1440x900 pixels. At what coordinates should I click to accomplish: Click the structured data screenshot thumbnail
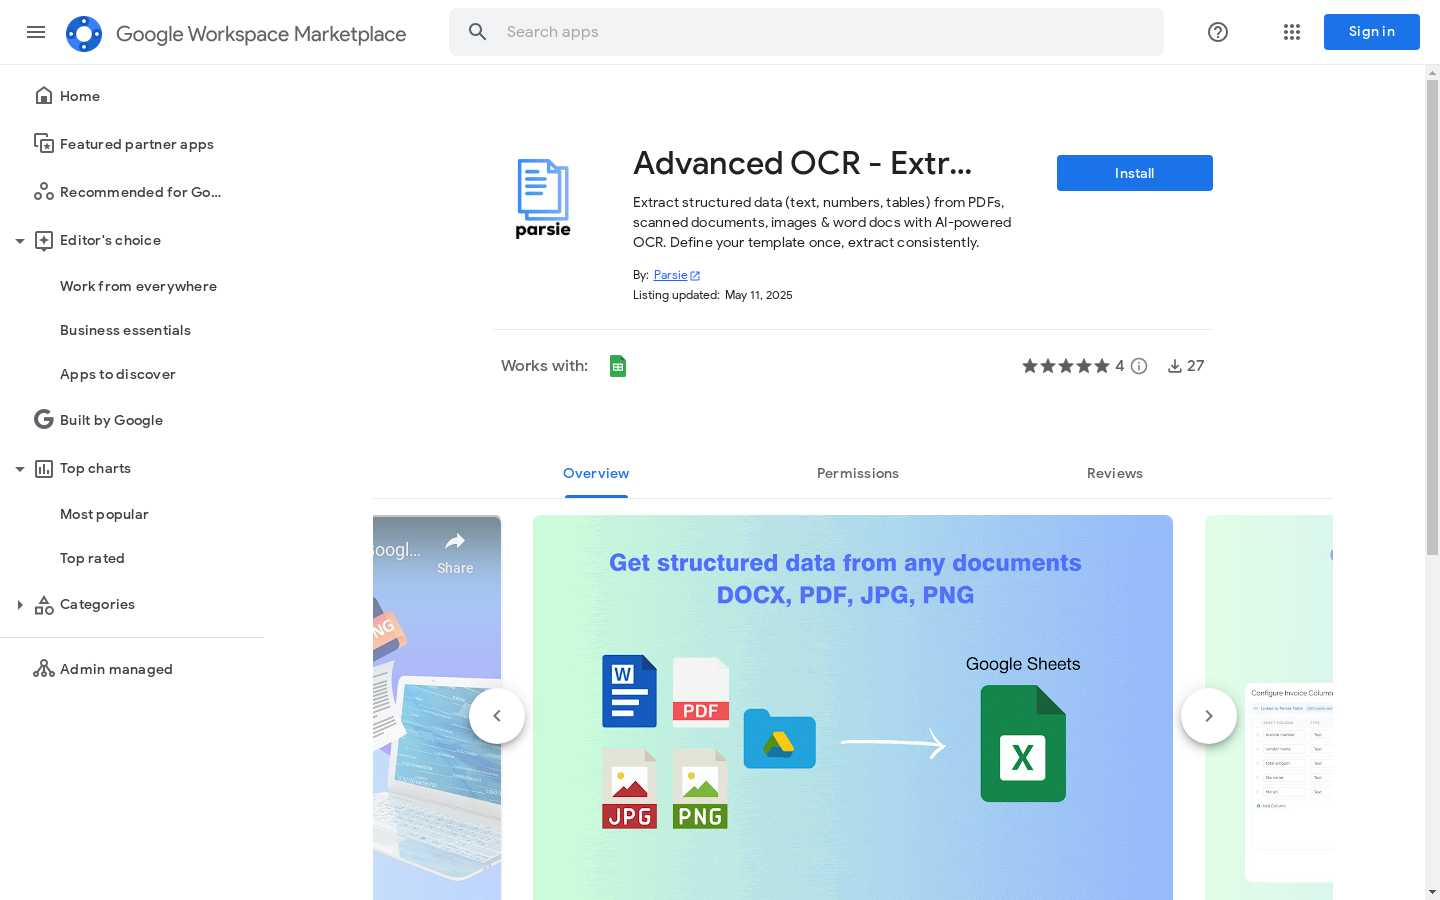point(853,707)
